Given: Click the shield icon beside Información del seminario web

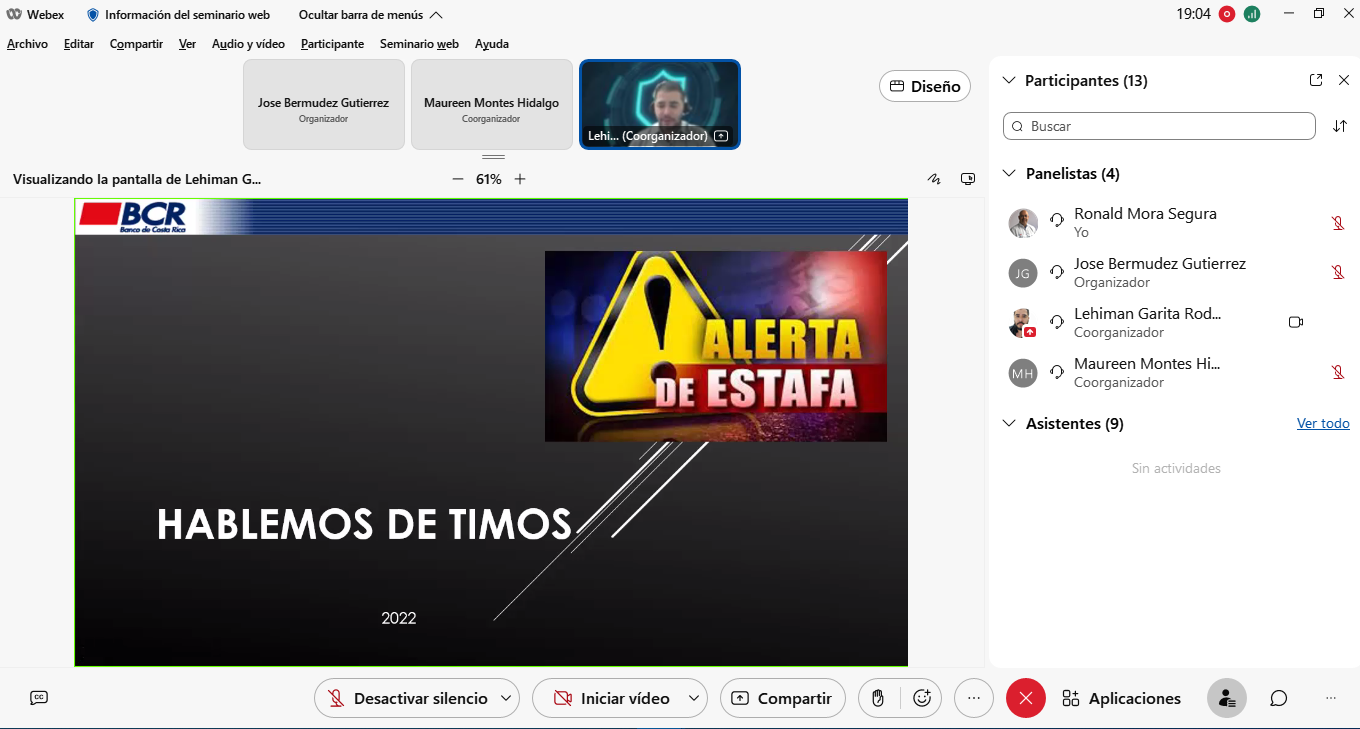Looking at the screenshot, I should tap(93, 15).
